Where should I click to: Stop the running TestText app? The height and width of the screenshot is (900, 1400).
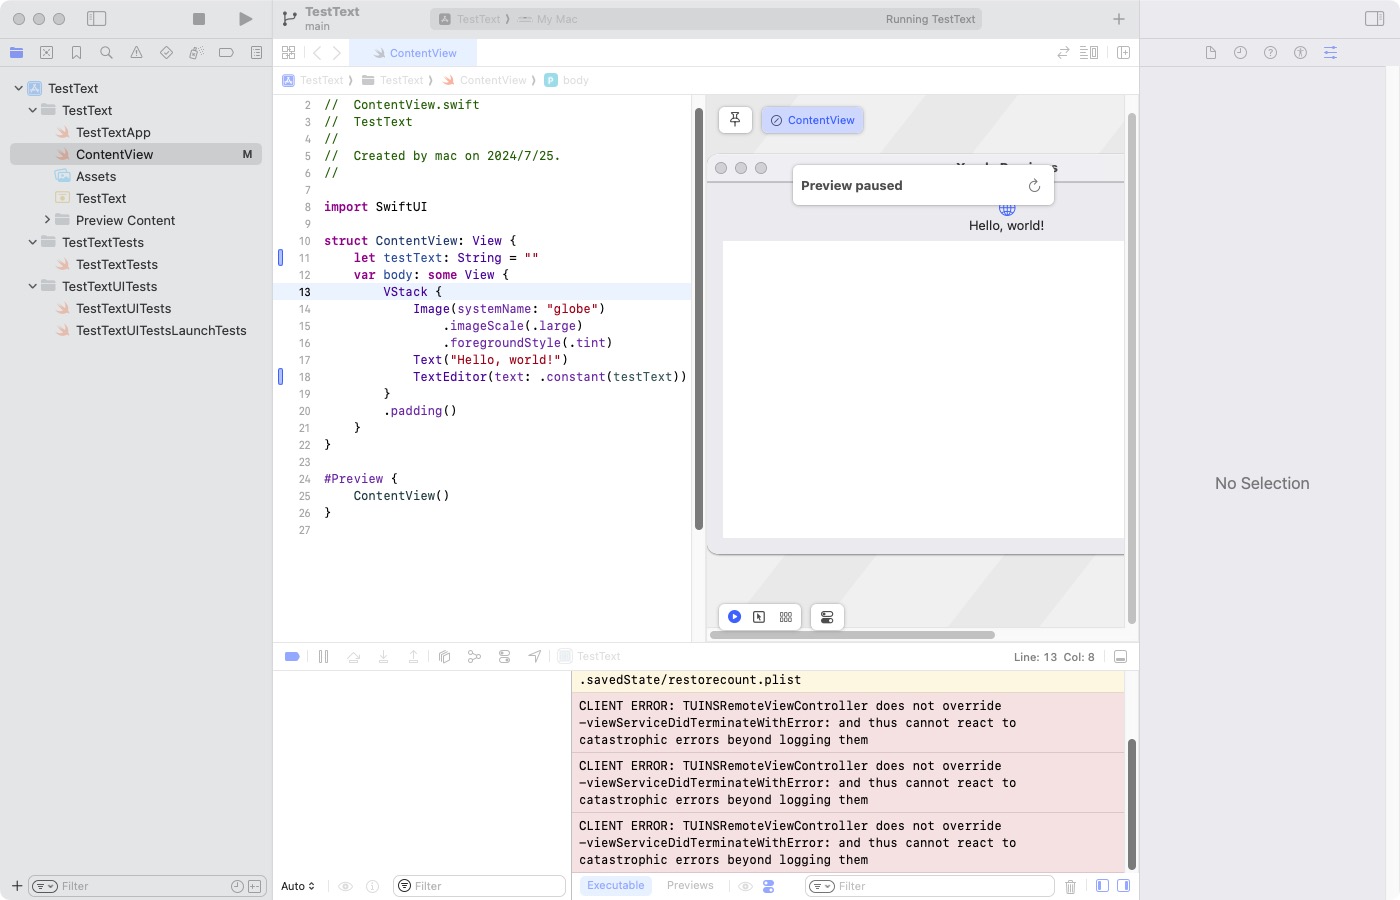[199, 19]
